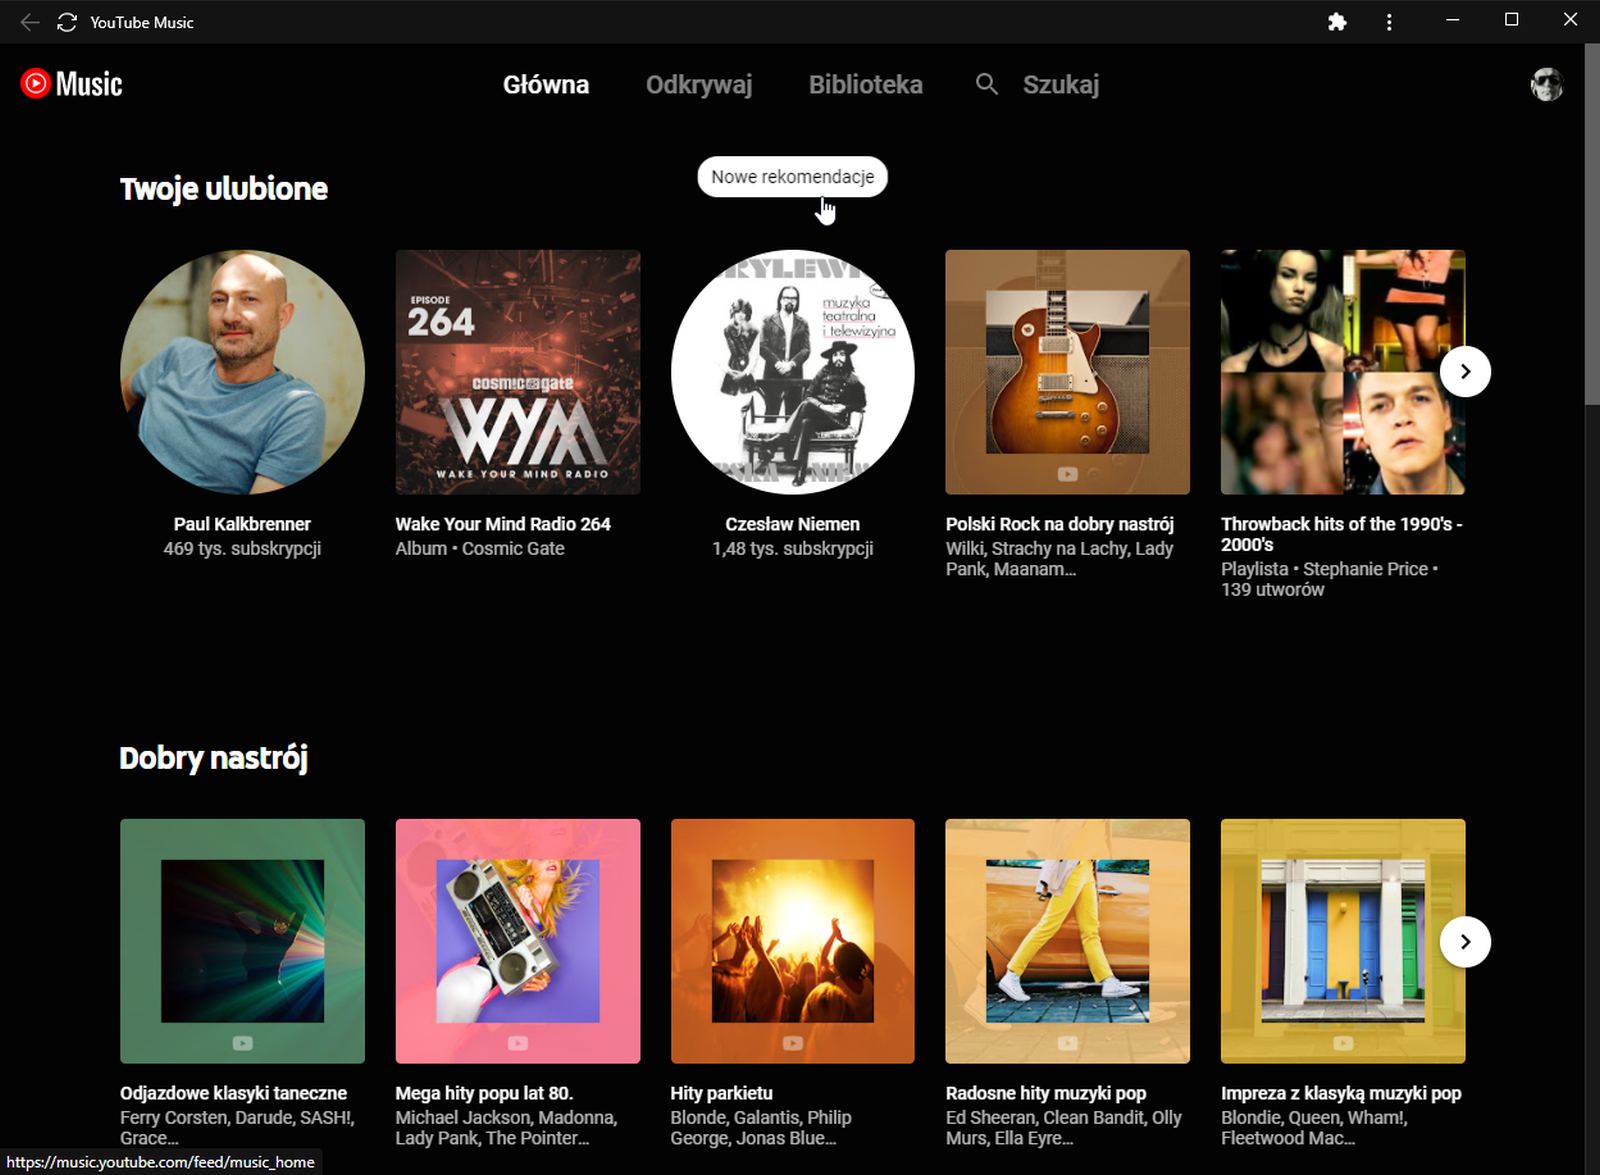Click Wake Your Mind Radio 264 cover
The width and height of the screenshot is (1600, 1175).
518,372
